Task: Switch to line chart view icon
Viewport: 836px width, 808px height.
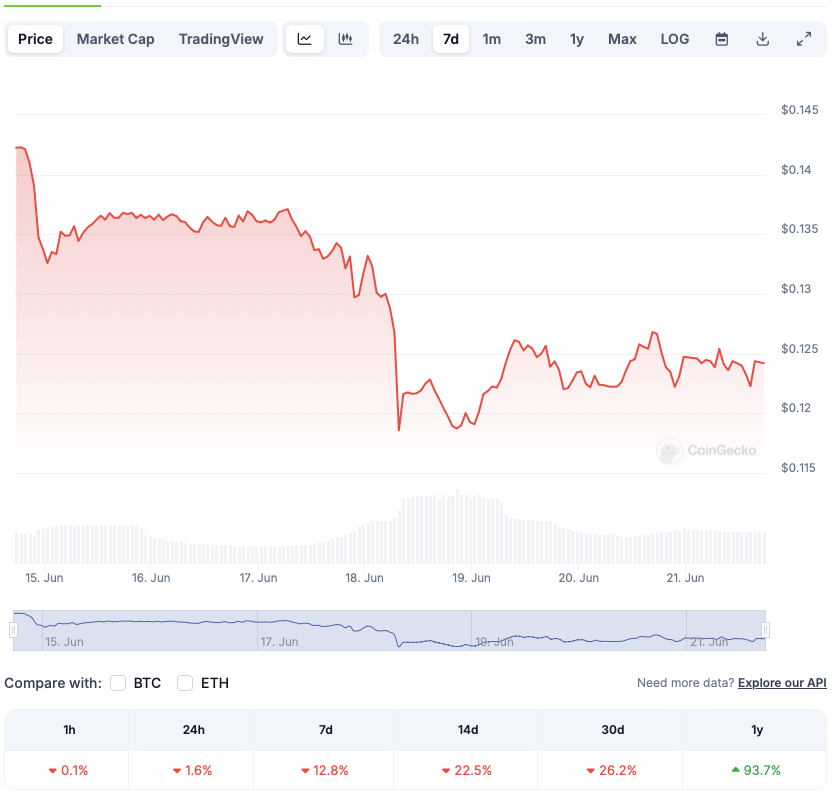Action: click(305, 39)
